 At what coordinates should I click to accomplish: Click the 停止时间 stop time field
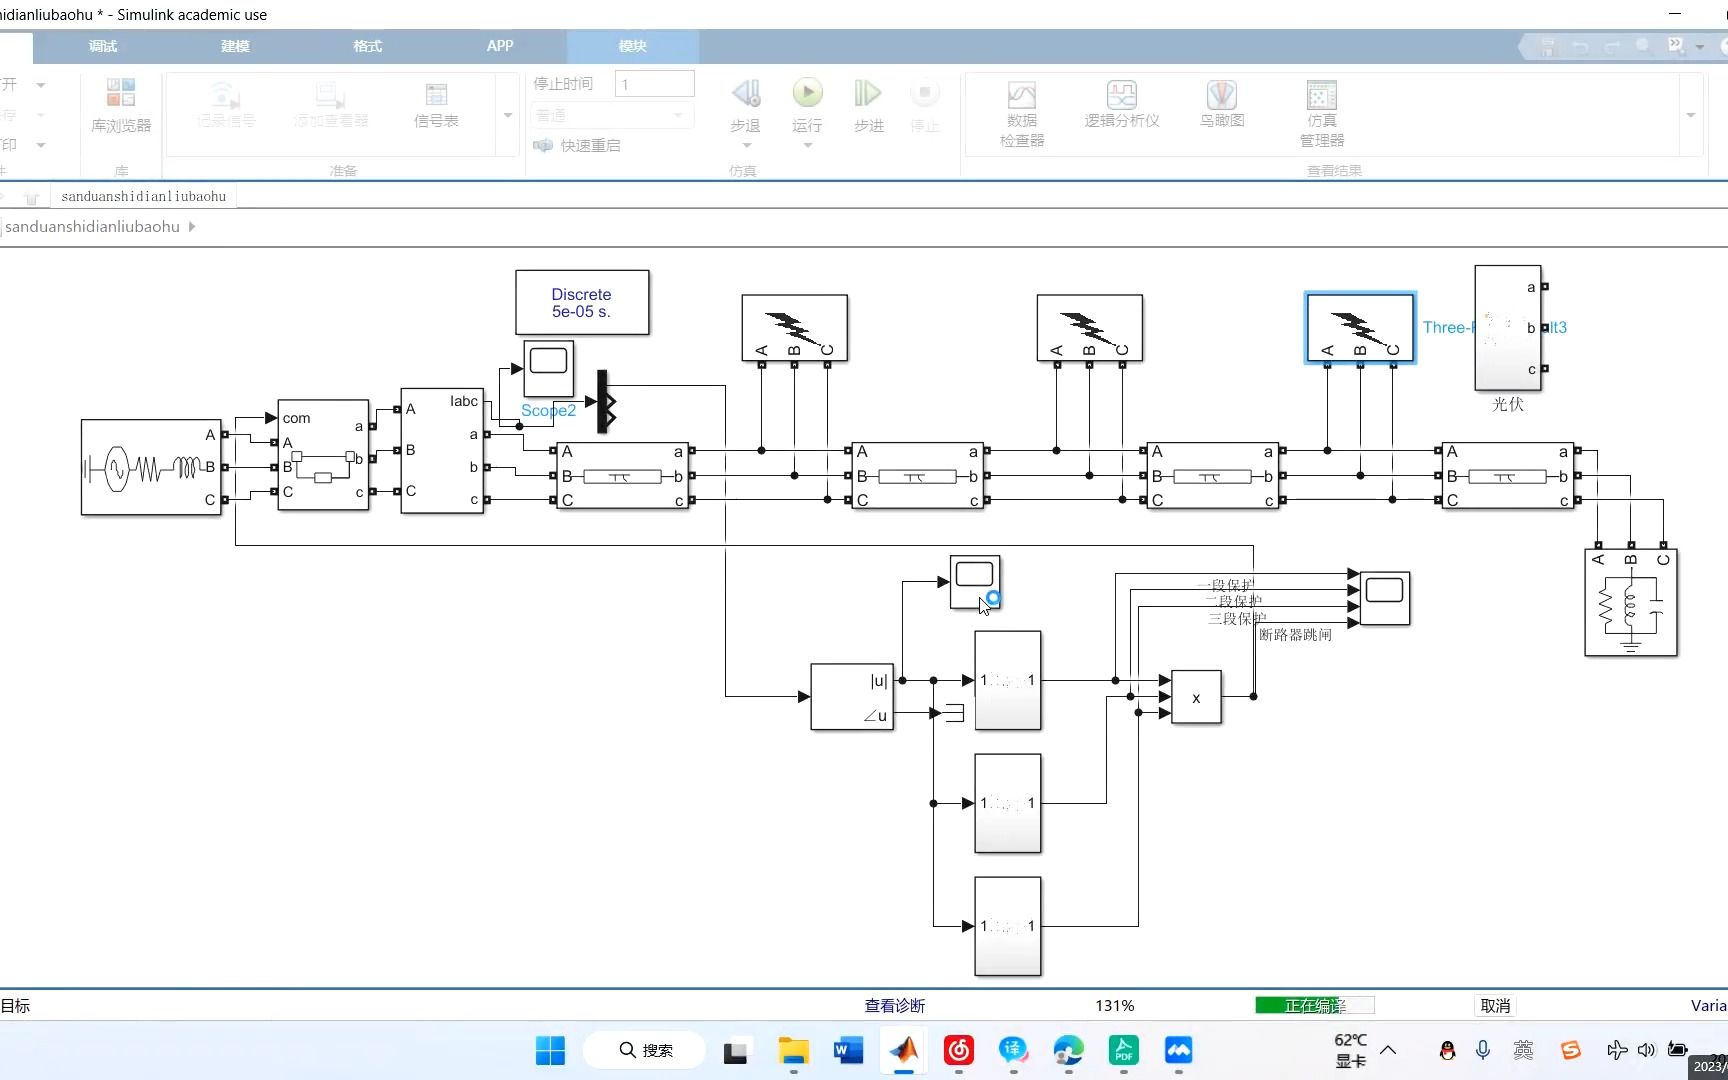pyautogui.click(x=655, y=84)
